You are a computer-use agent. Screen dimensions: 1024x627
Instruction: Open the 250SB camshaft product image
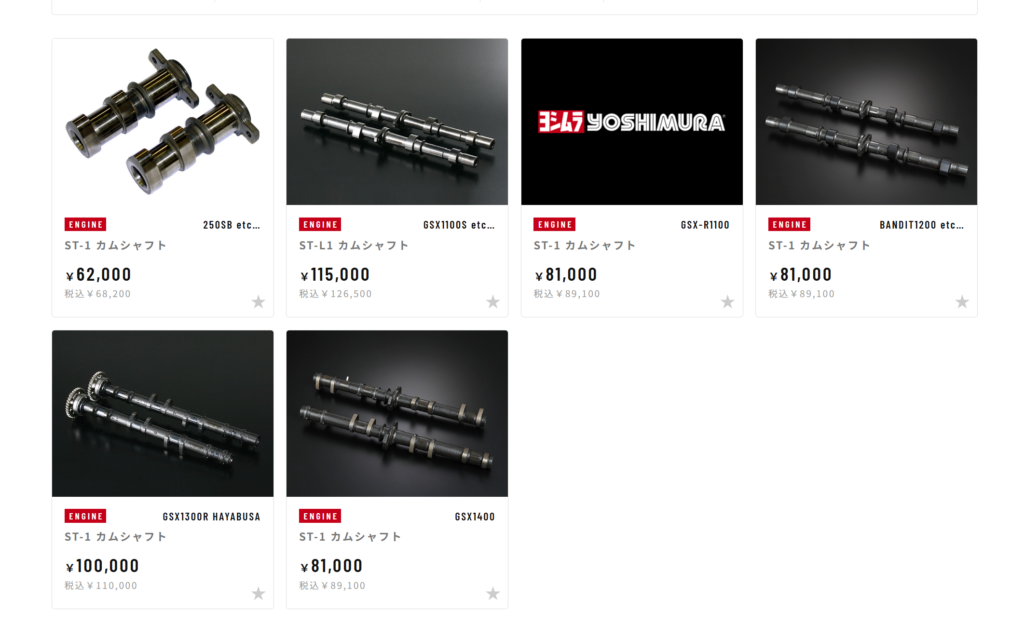[x=163, y=121]
